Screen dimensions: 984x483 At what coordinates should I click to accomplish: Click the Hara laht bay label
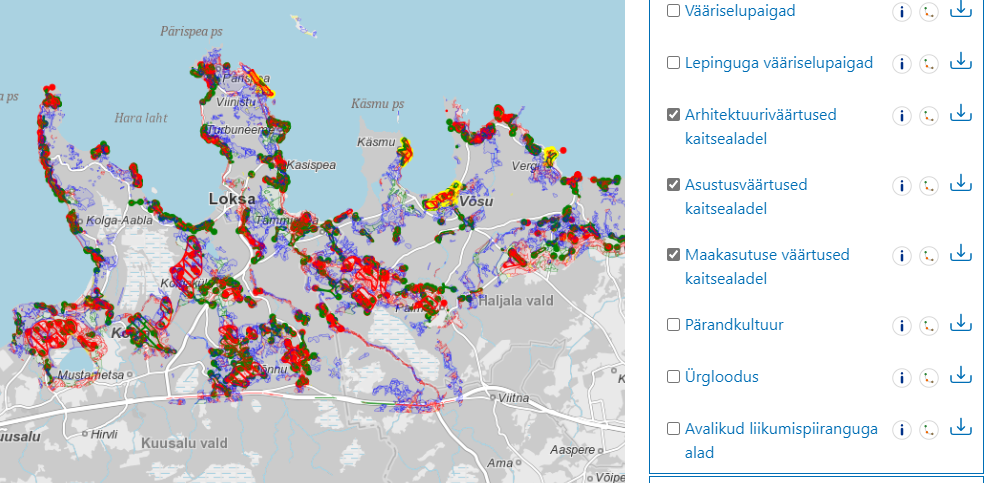coord(141,118)
